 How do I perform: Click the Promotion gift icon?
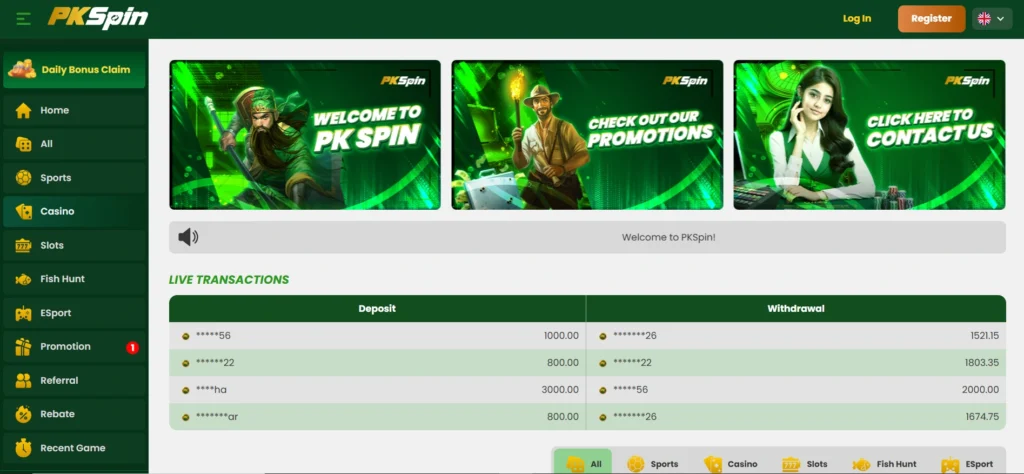click(24, 347)
